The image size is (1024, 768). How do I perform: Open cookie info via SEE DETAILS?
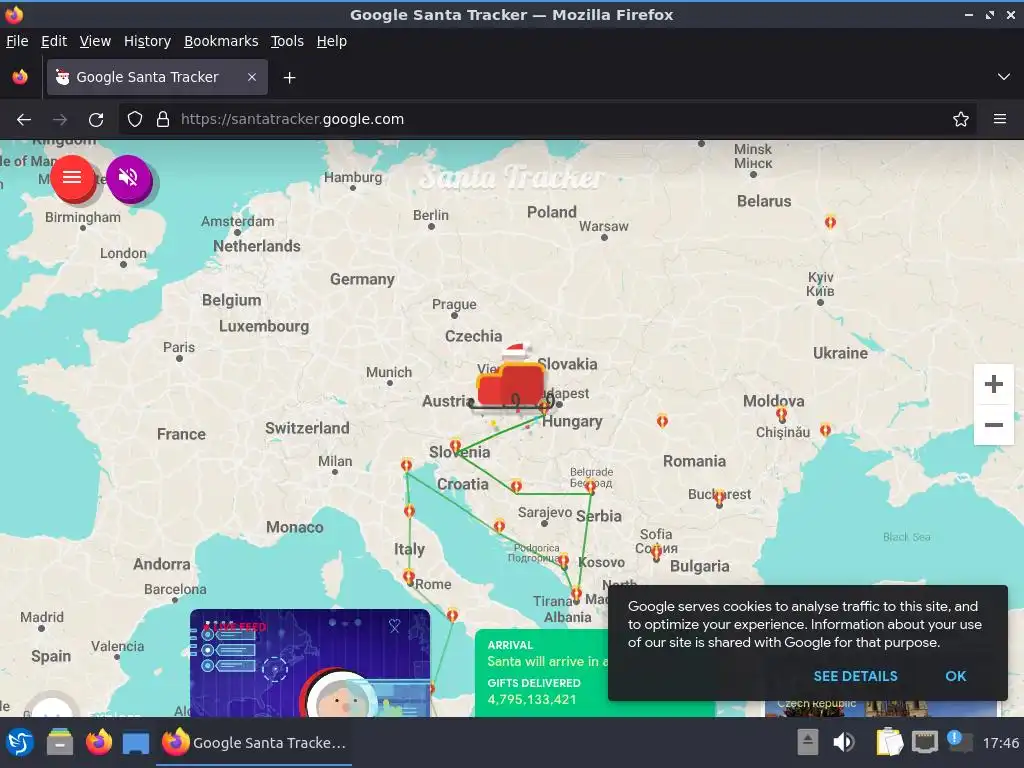click(855, 676)
